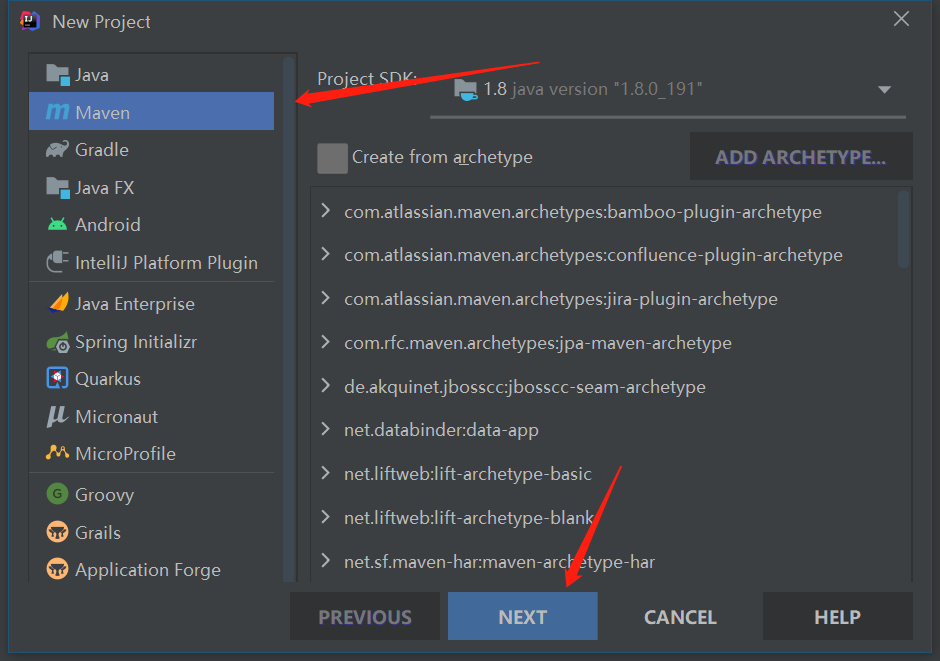Viewport: 940px width, 661px height.
Task: Click the Android robot icon
Action: tap(58, 225)
